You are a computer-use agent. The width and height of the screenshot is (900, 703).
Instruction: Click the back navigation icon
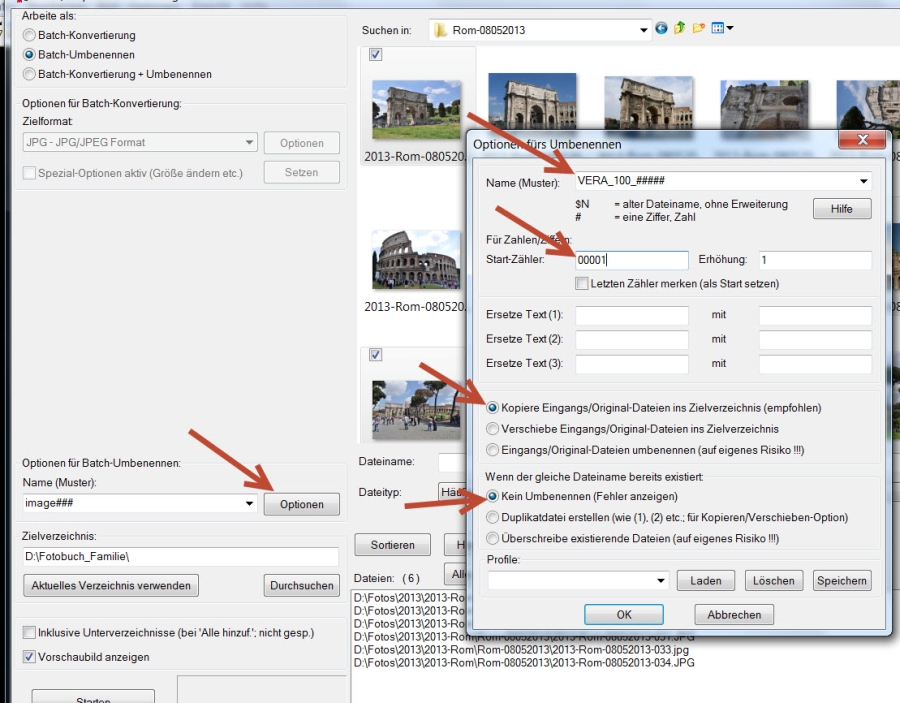click(x=661, y=29)
